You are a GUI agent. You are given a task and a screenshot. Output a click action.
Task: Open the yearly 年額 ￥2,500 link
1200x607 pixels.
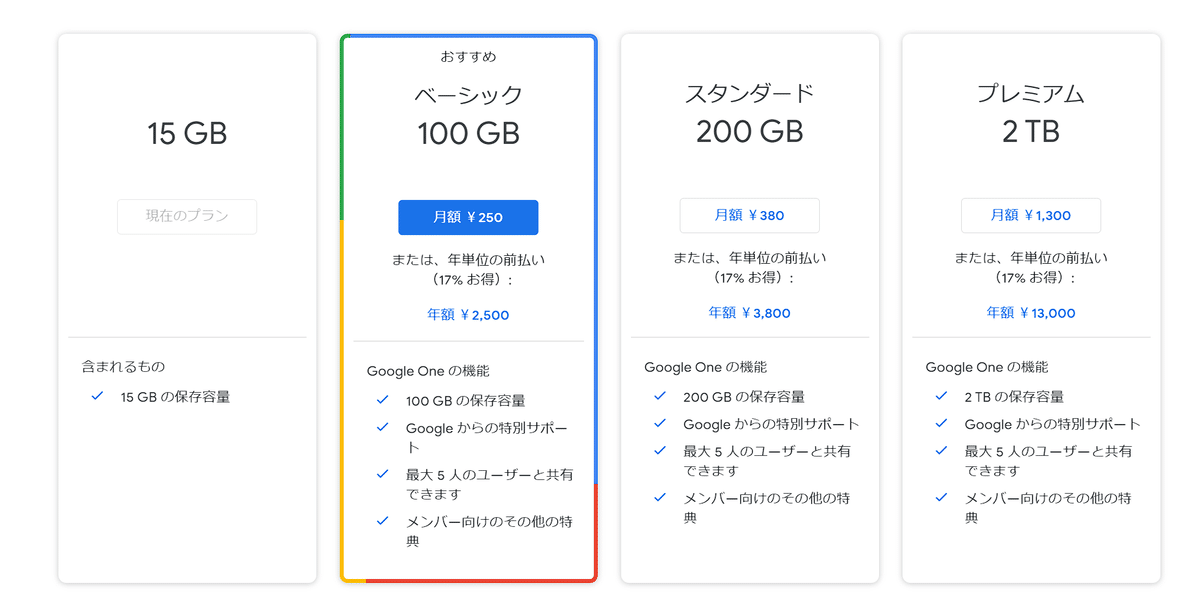[x=468, y=315]
